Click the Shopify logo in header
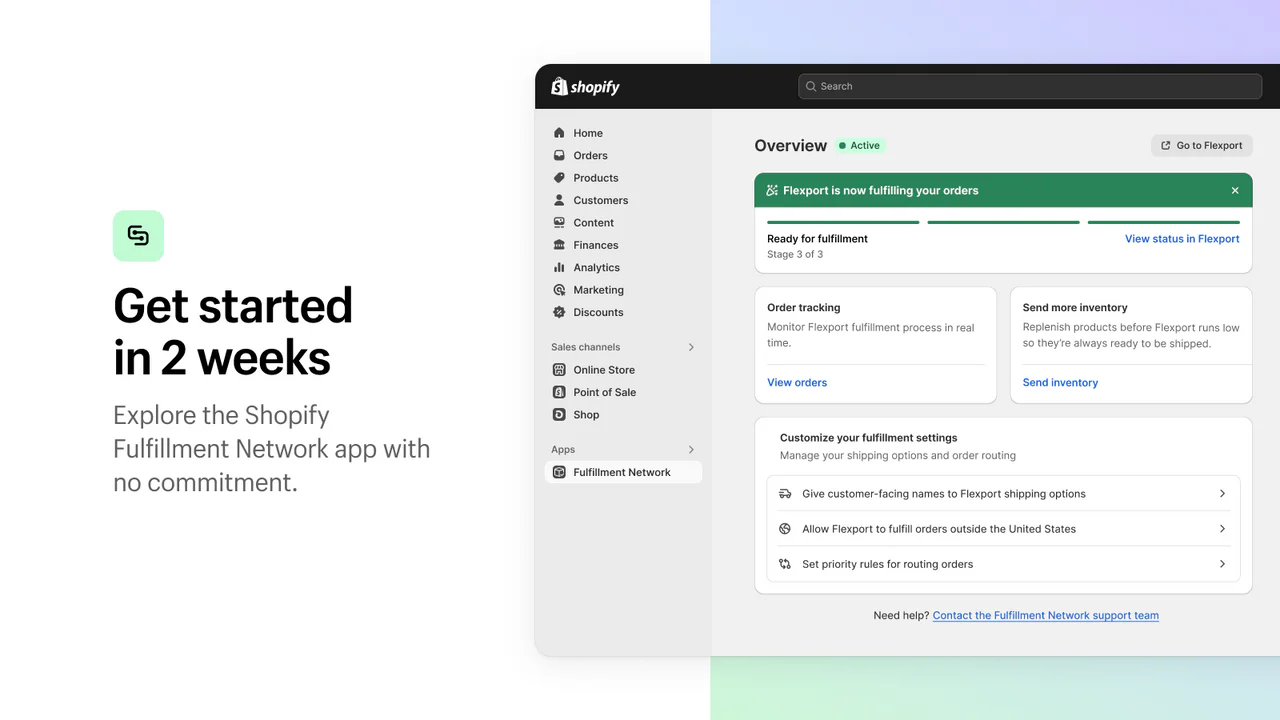This screenshot has height=720, width=1280. (585, 87)
